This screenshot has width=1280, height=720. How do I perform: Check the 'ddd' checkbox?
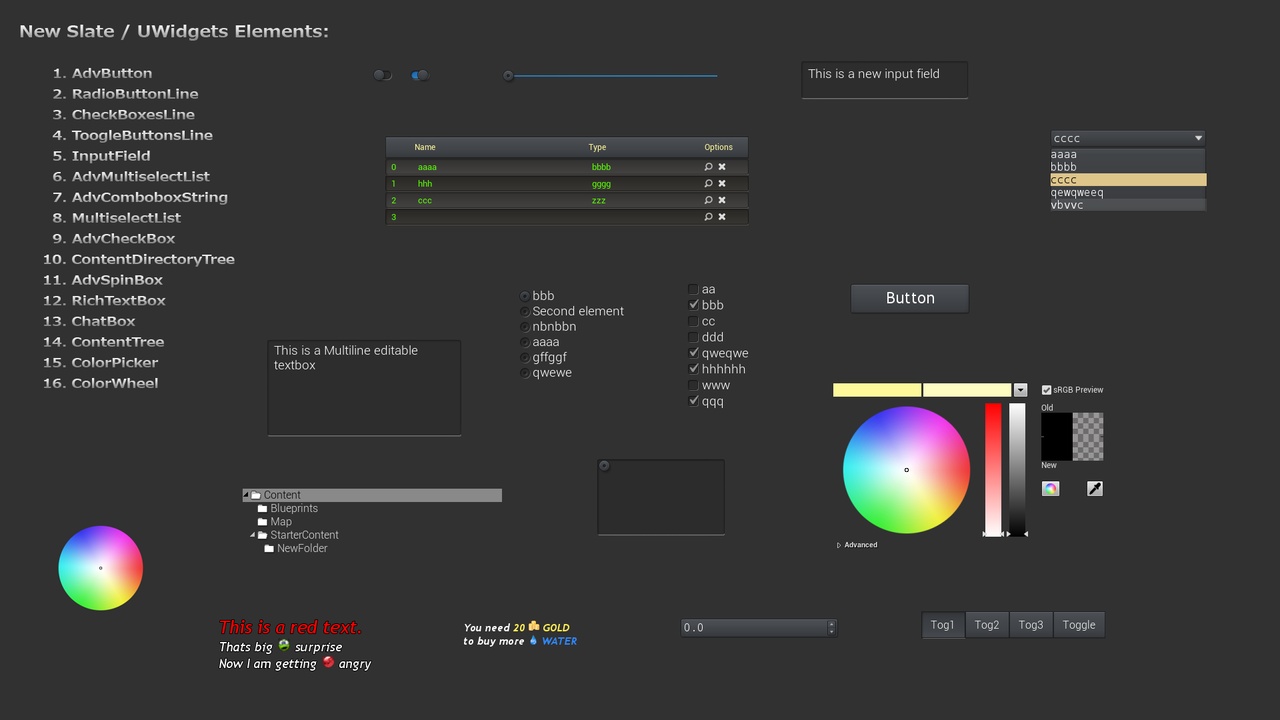[693, 337]
